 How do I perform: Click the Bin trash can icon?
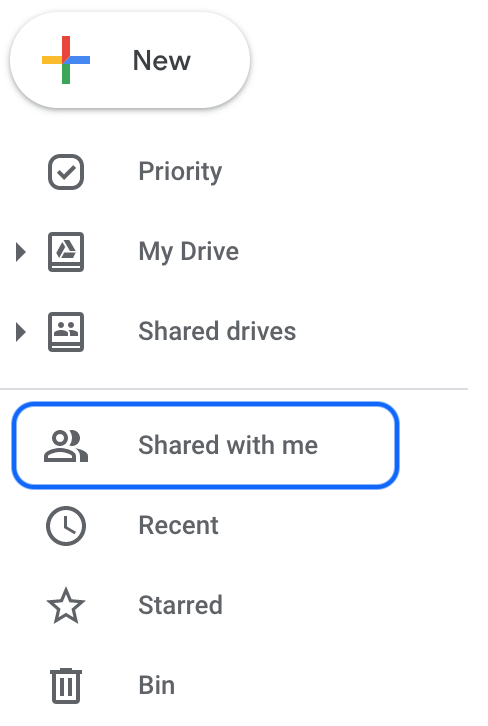(66, 686)
